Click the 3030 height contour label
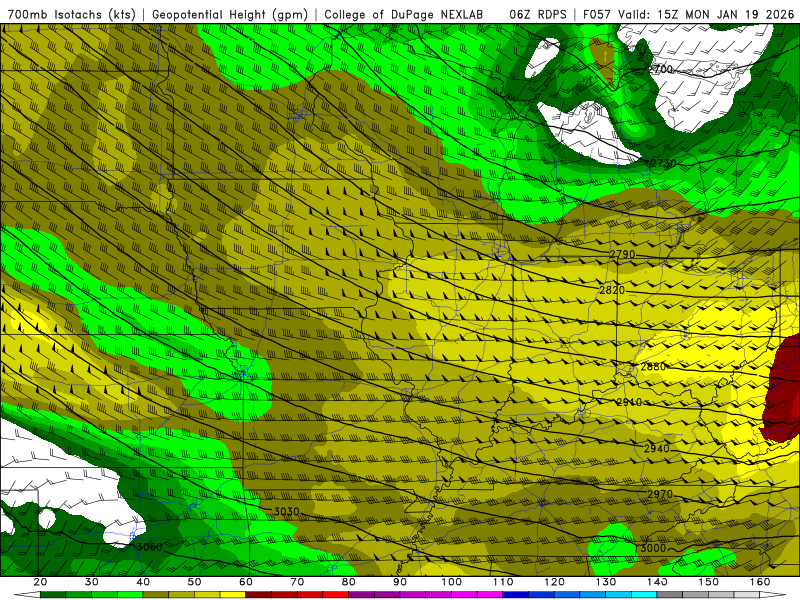The width and height of the screenshot is (800, 600). coord(286,511)
